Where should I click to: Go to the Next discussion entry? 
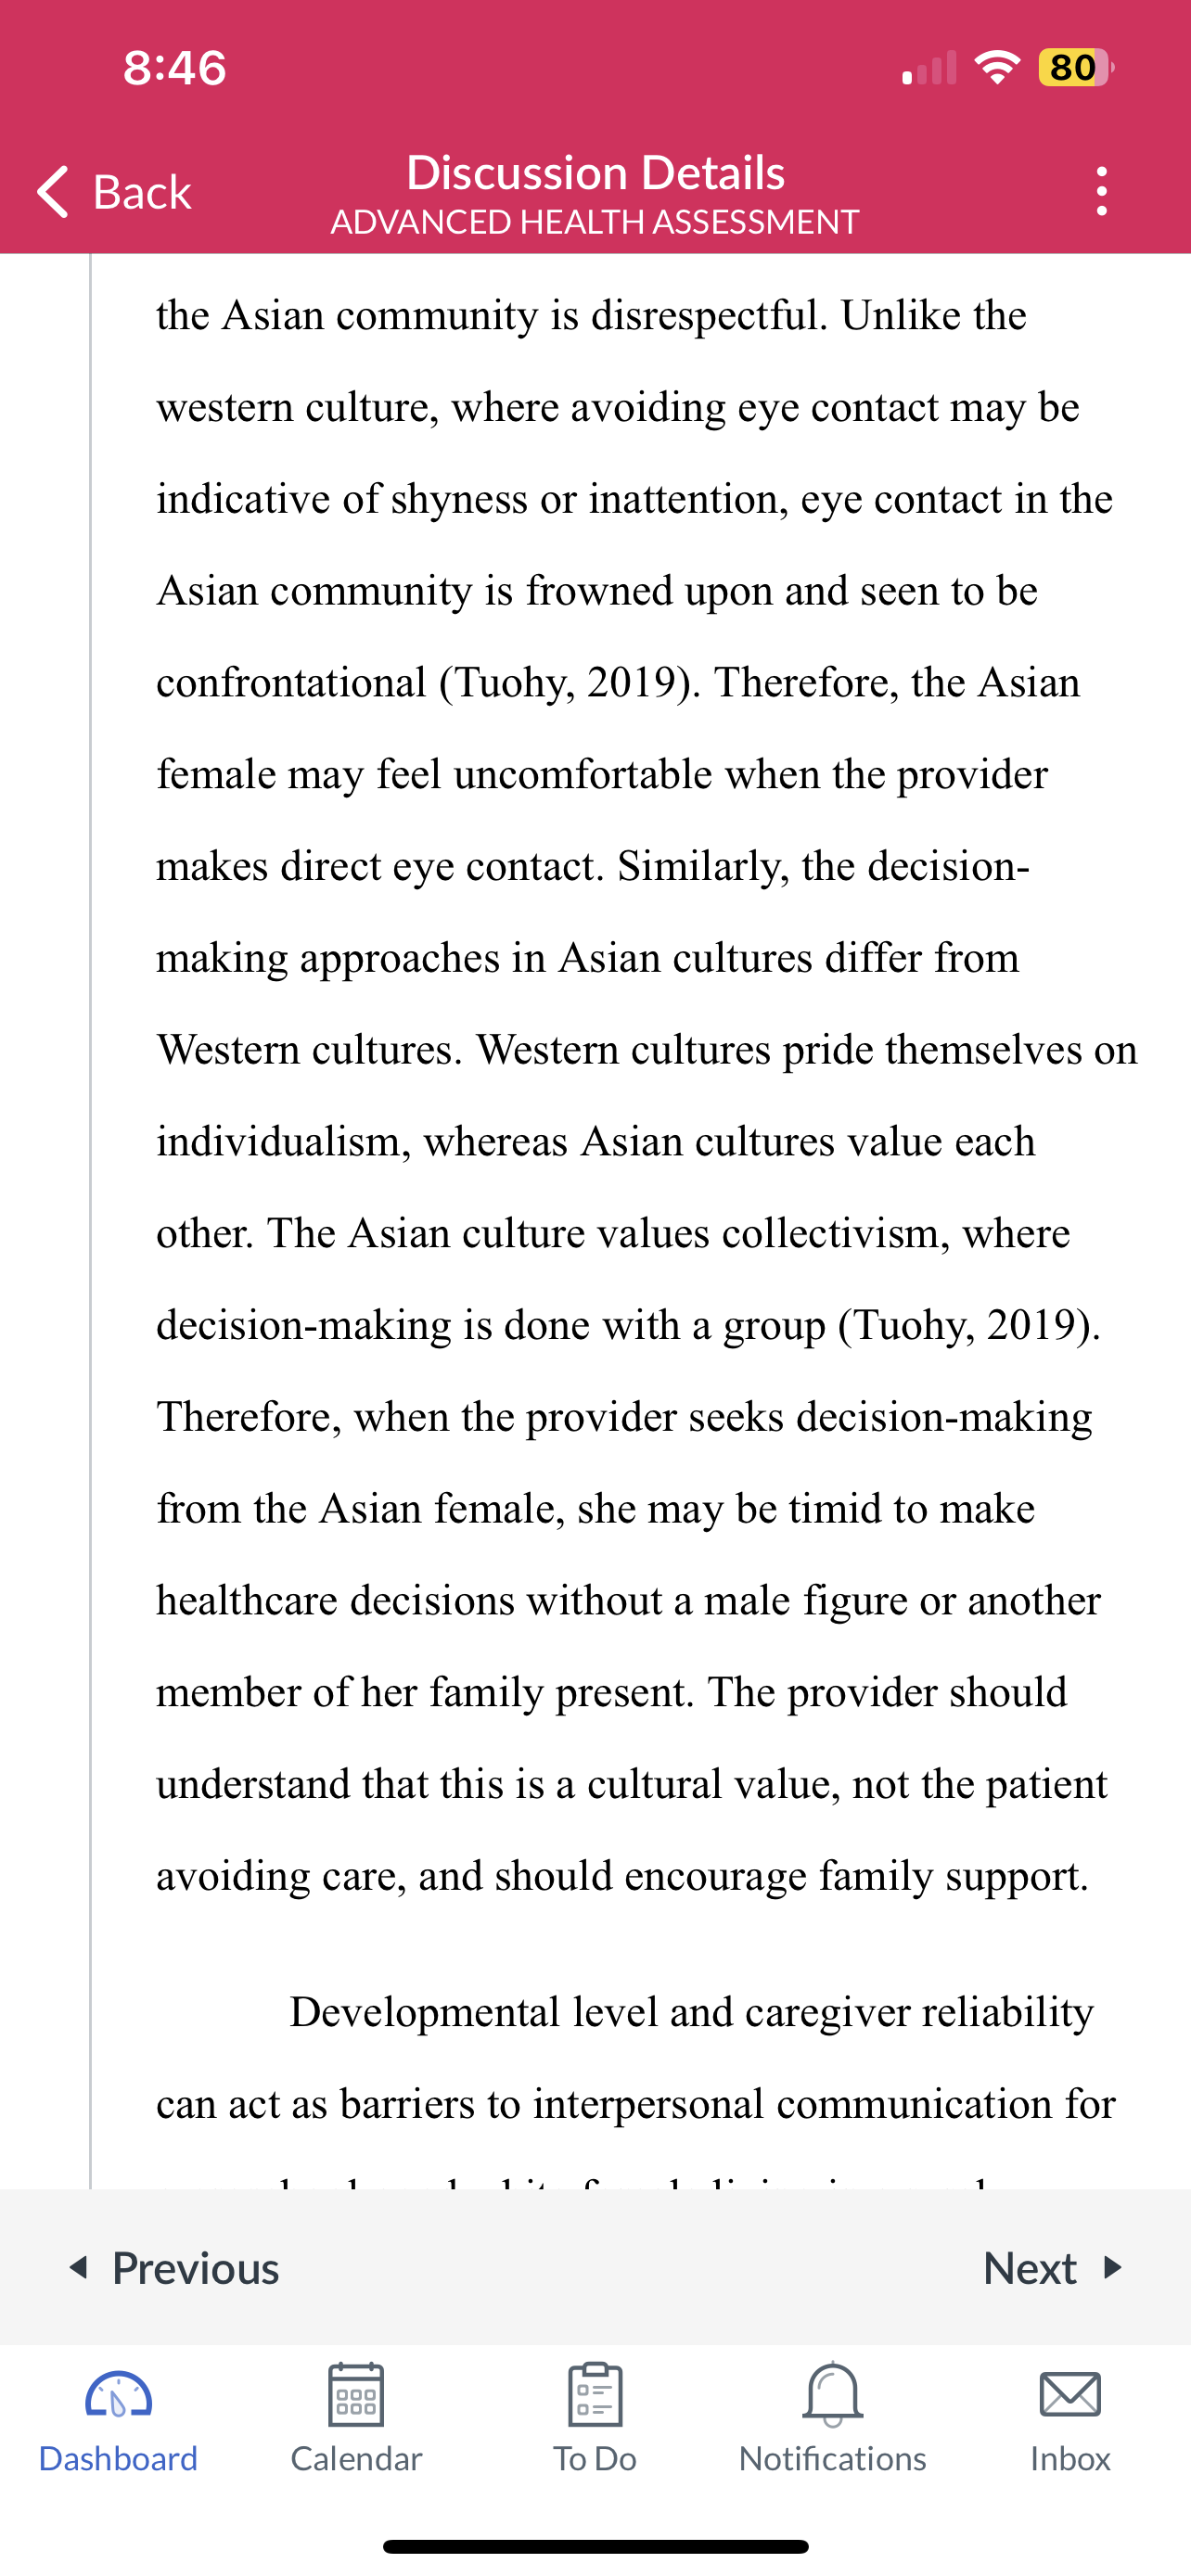click(x=1053, y=2267)
